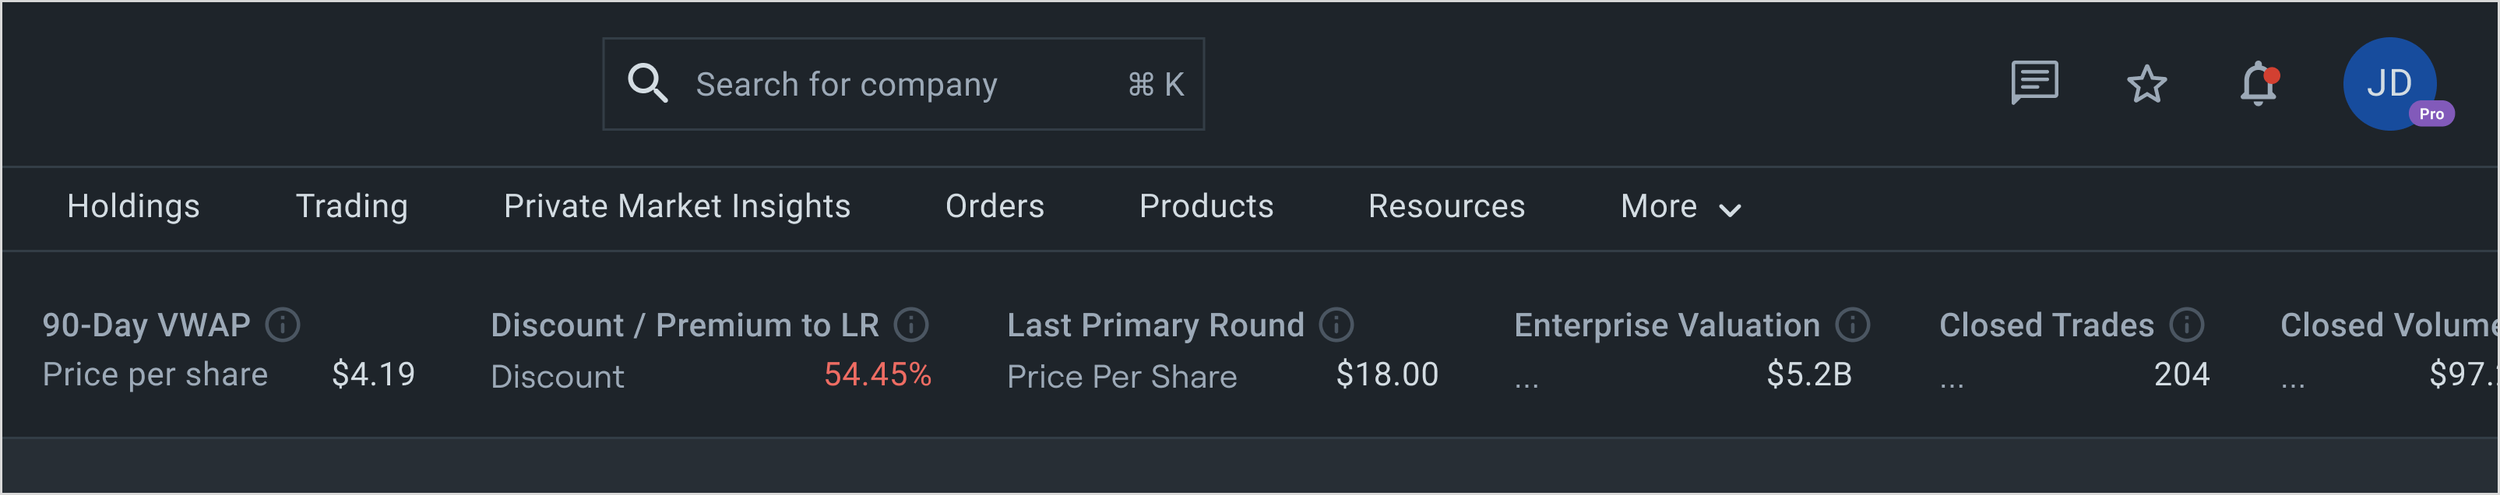This screenshot has height=495, width=2500.
Task: Show info for 90-Day VWAP
Action: coord(283,325)
